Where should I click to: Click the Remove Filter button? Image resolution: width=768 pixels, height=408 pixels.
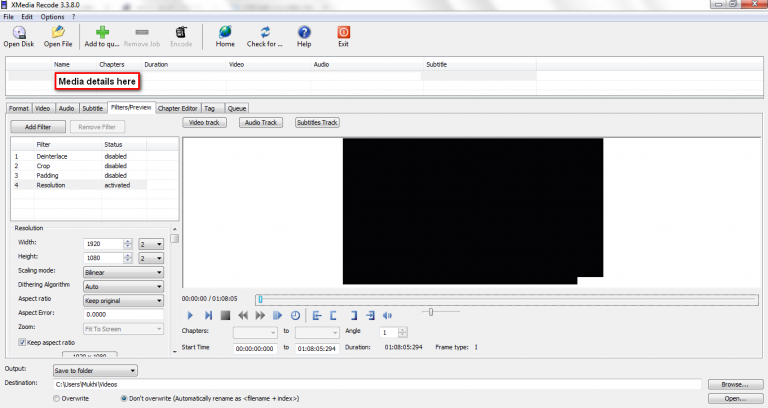[97, 127]
